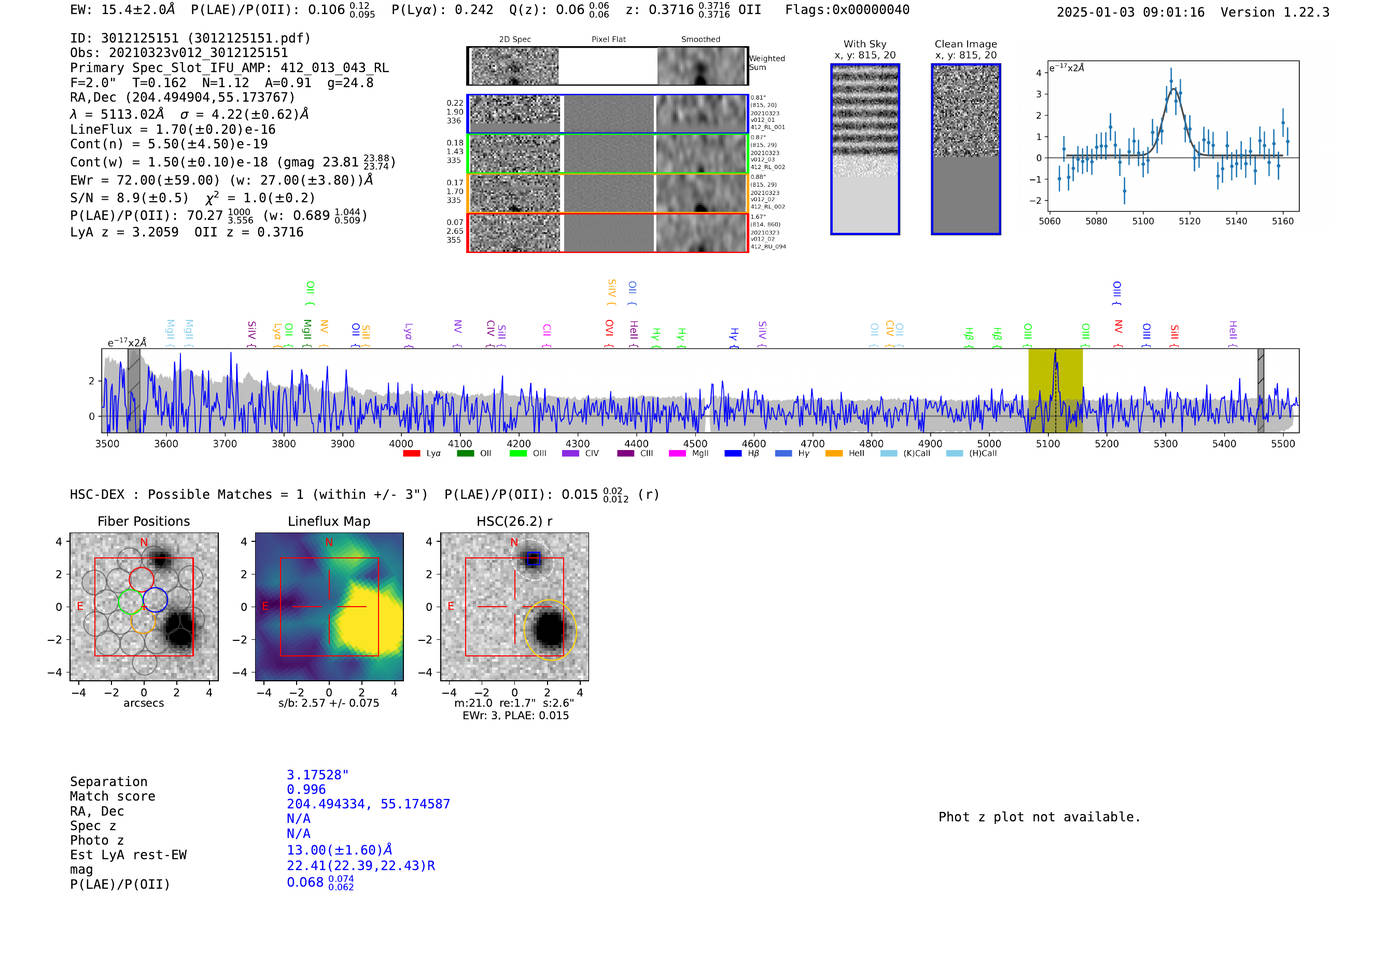Click the dark green OII legend swatch
This screenshot has width=1400, height=953.
[465, 454]
